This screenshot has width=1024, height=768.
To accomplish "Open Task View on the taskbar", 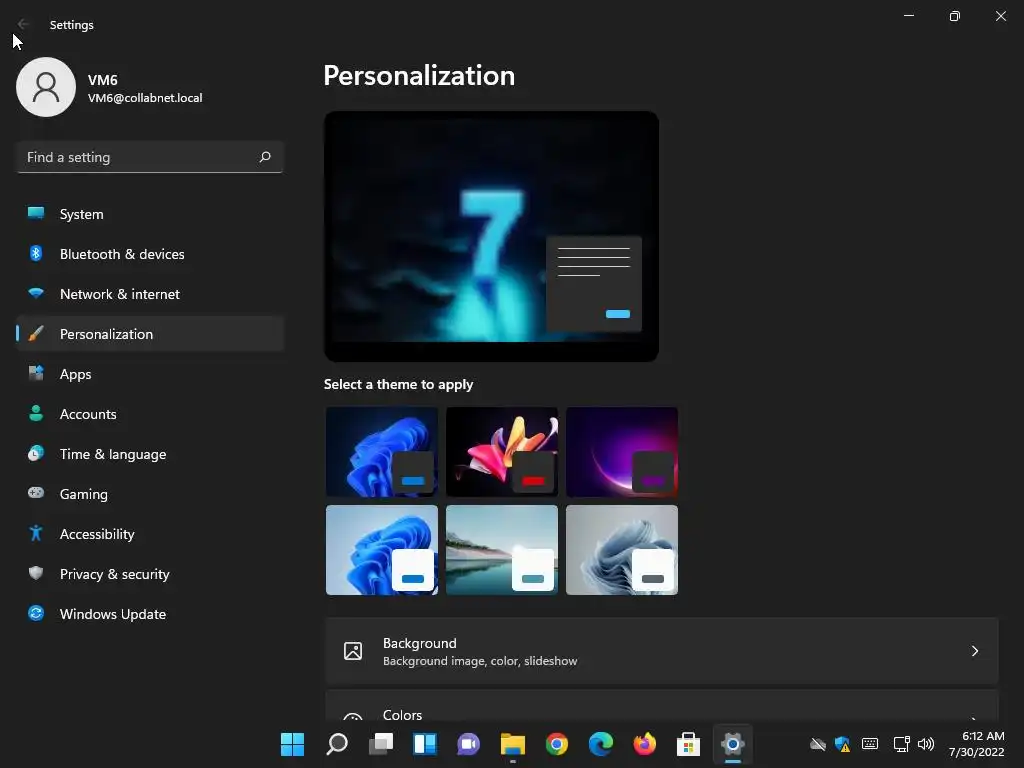I will pos(381,744).
